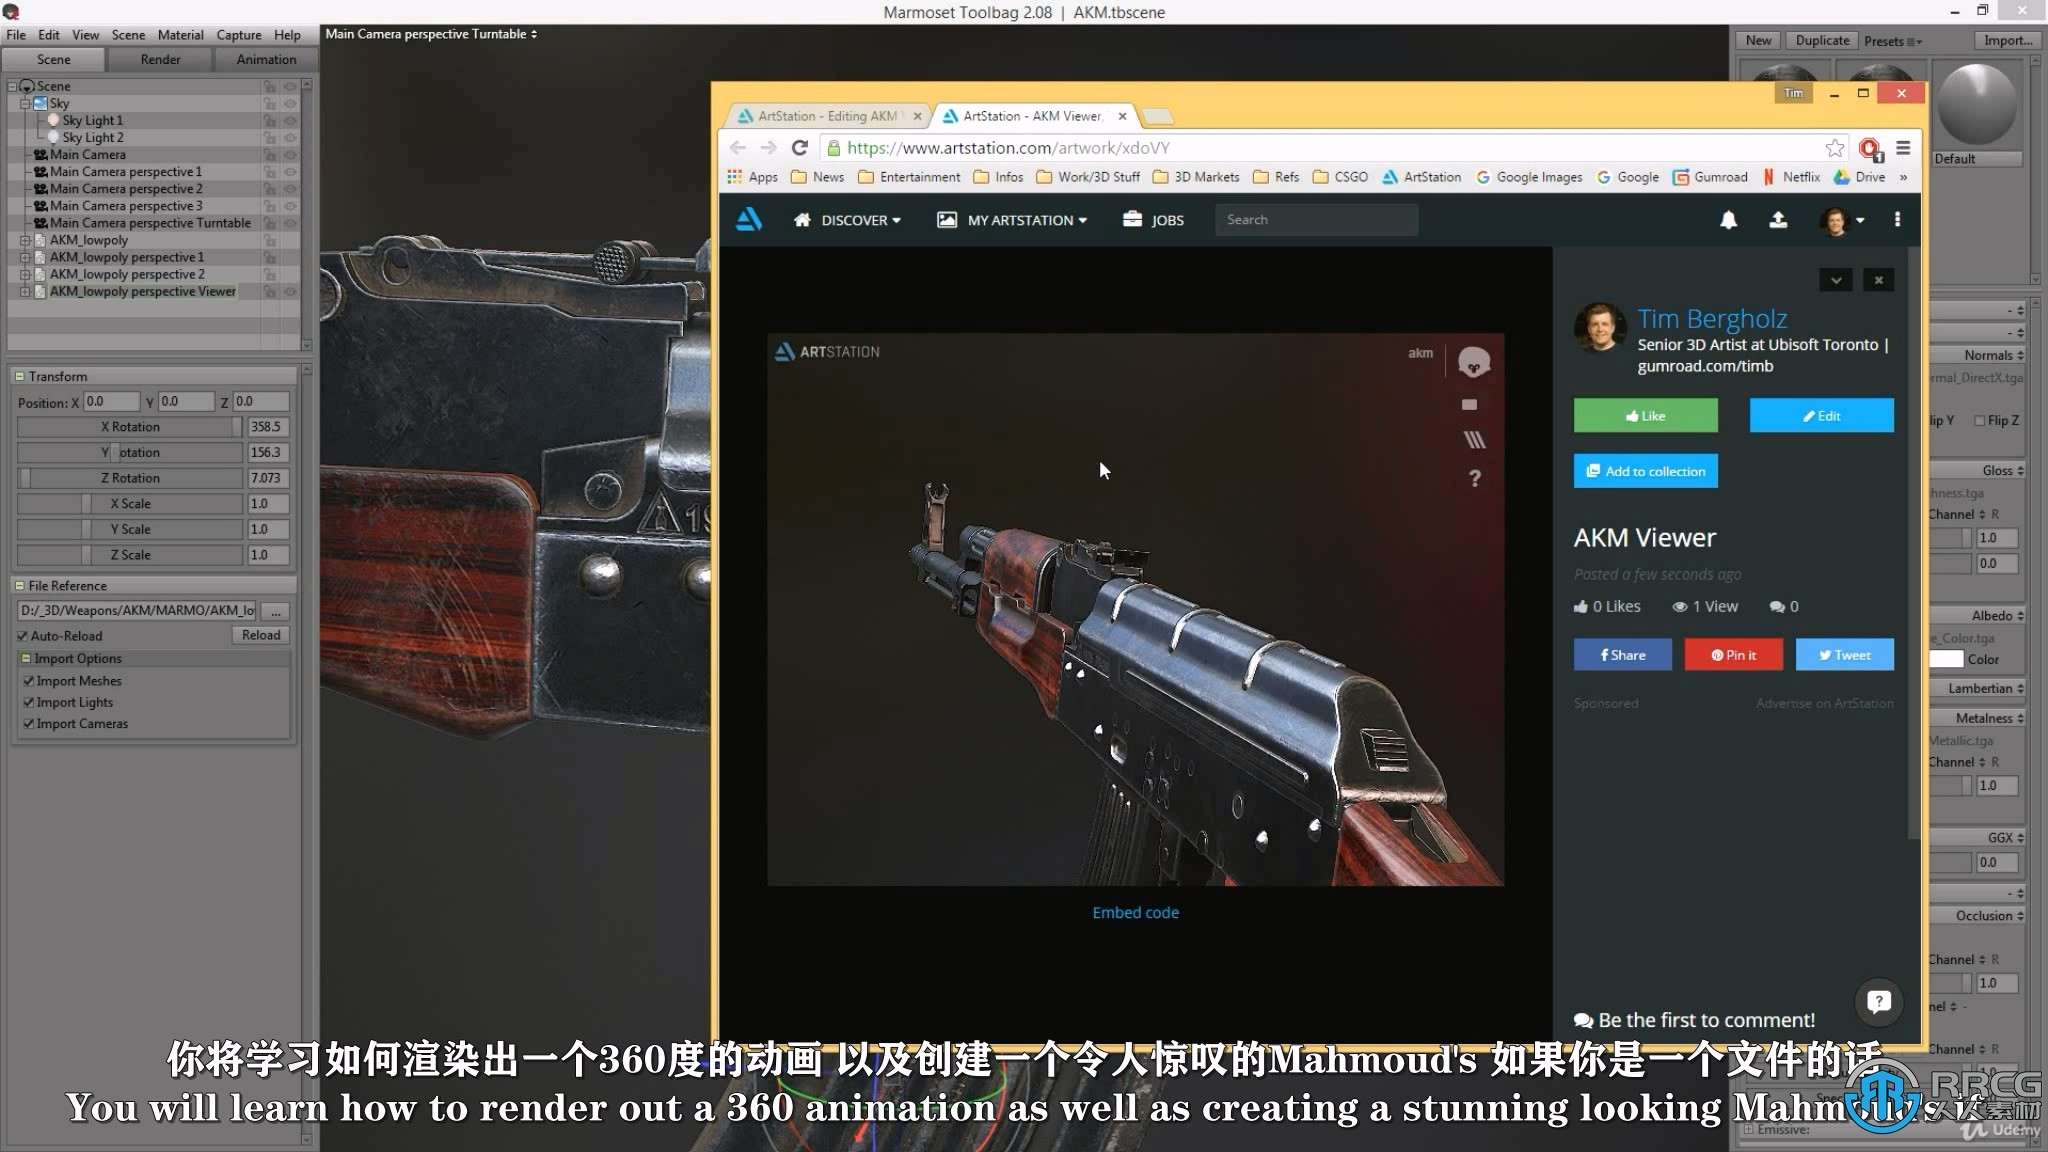Click the Chrome back arrow
Viewport: 2048px width, 1152px height.
[x=738, y=148]
